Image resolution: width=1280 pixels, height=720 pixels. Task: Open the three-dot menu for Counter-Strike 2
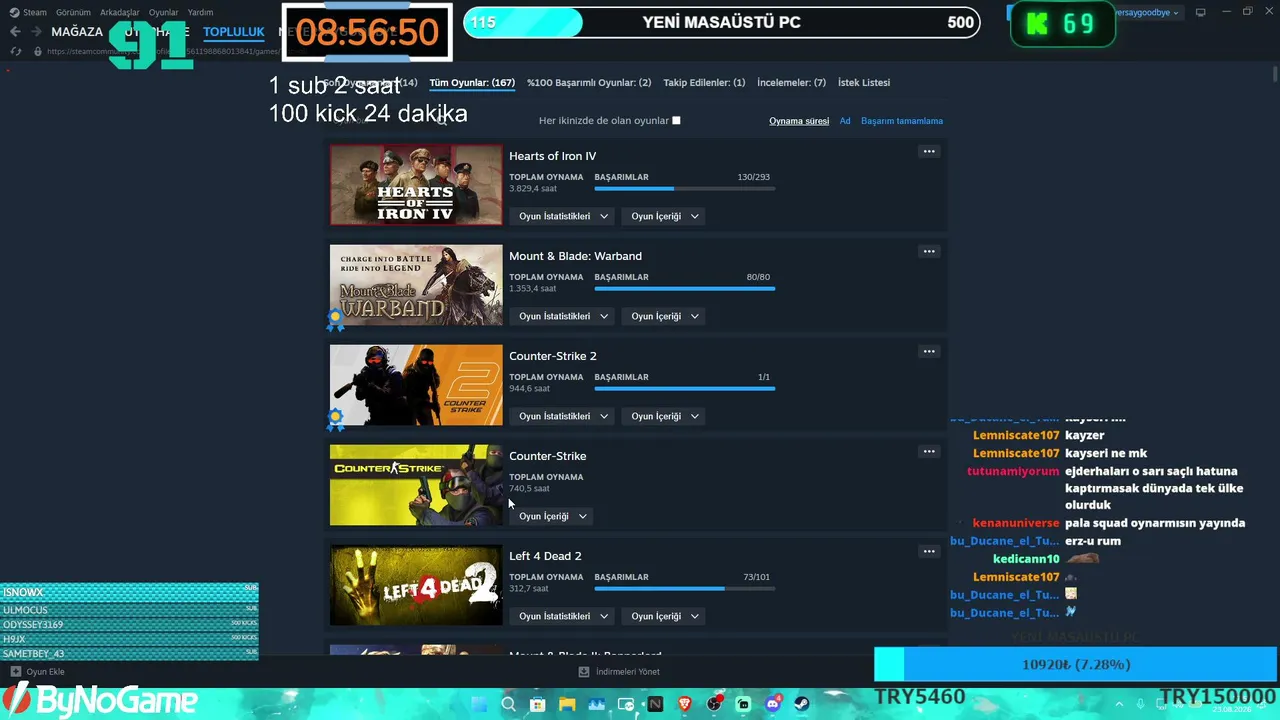click(x=929, y=352)
